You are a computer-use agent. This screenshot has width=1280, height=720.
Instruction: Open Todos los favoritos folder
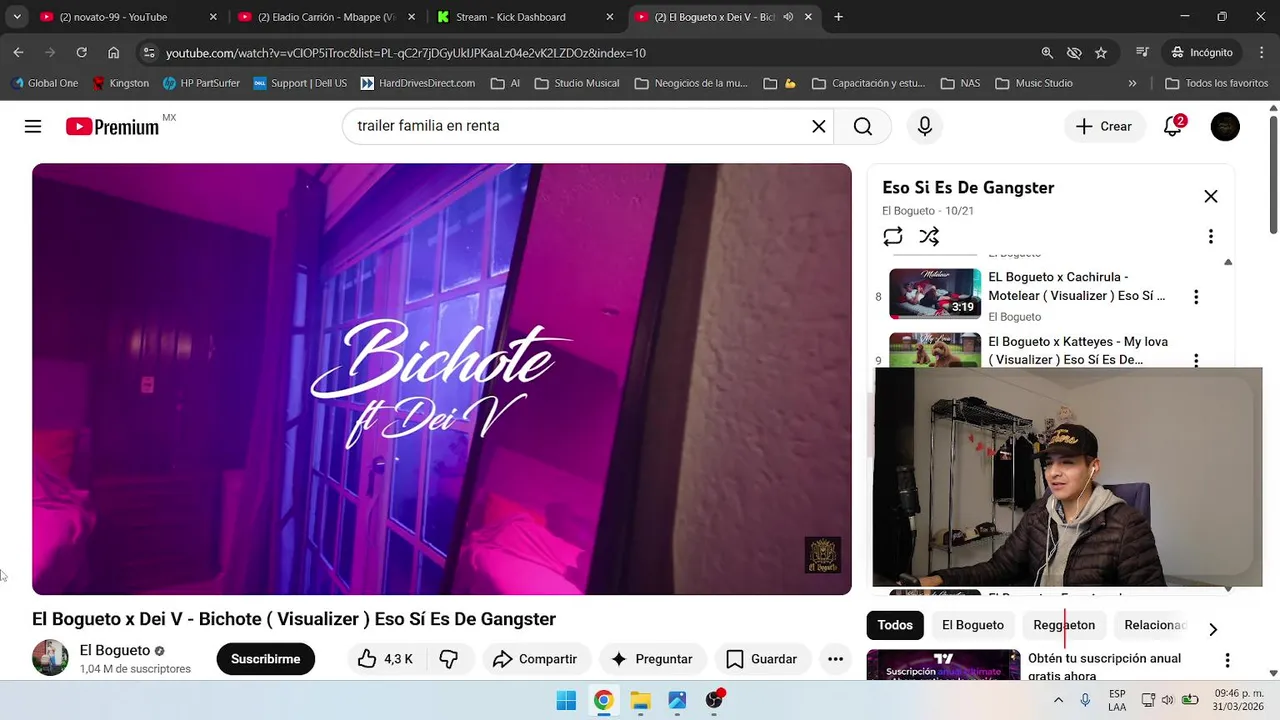point(1217,83)
